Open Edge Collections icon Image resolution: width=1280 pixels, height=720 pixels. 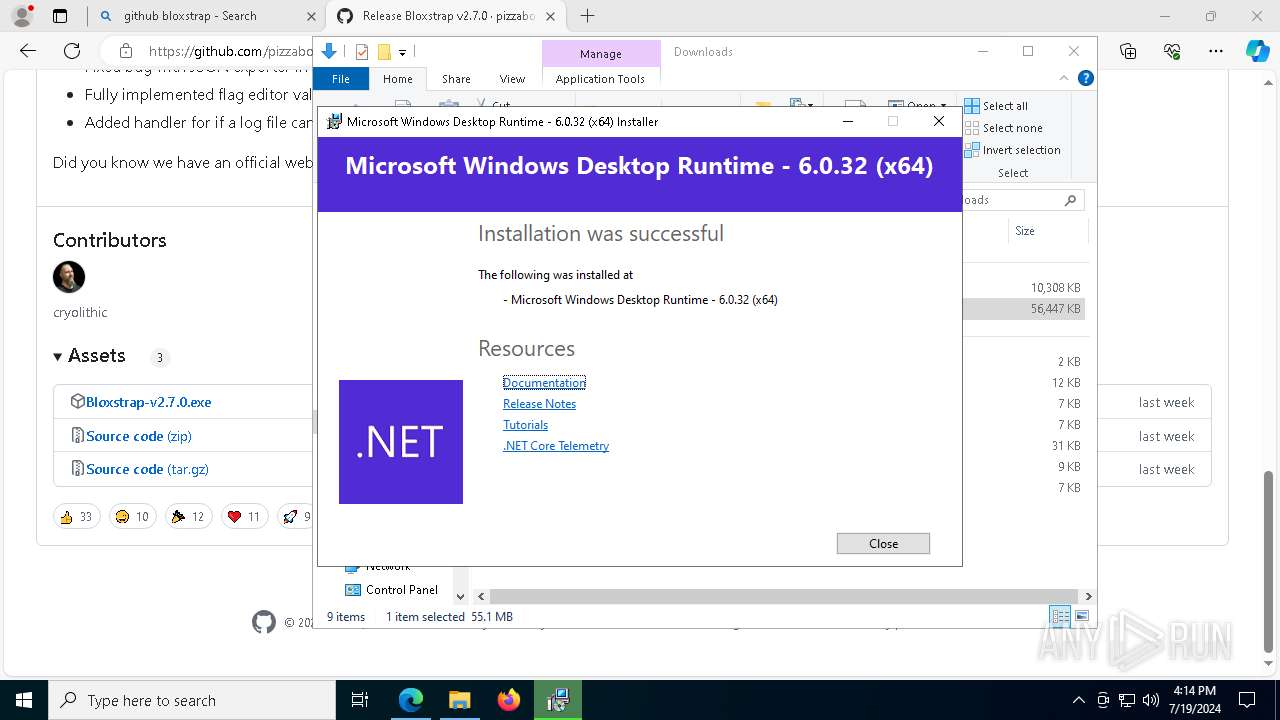tap(1128, 51)
